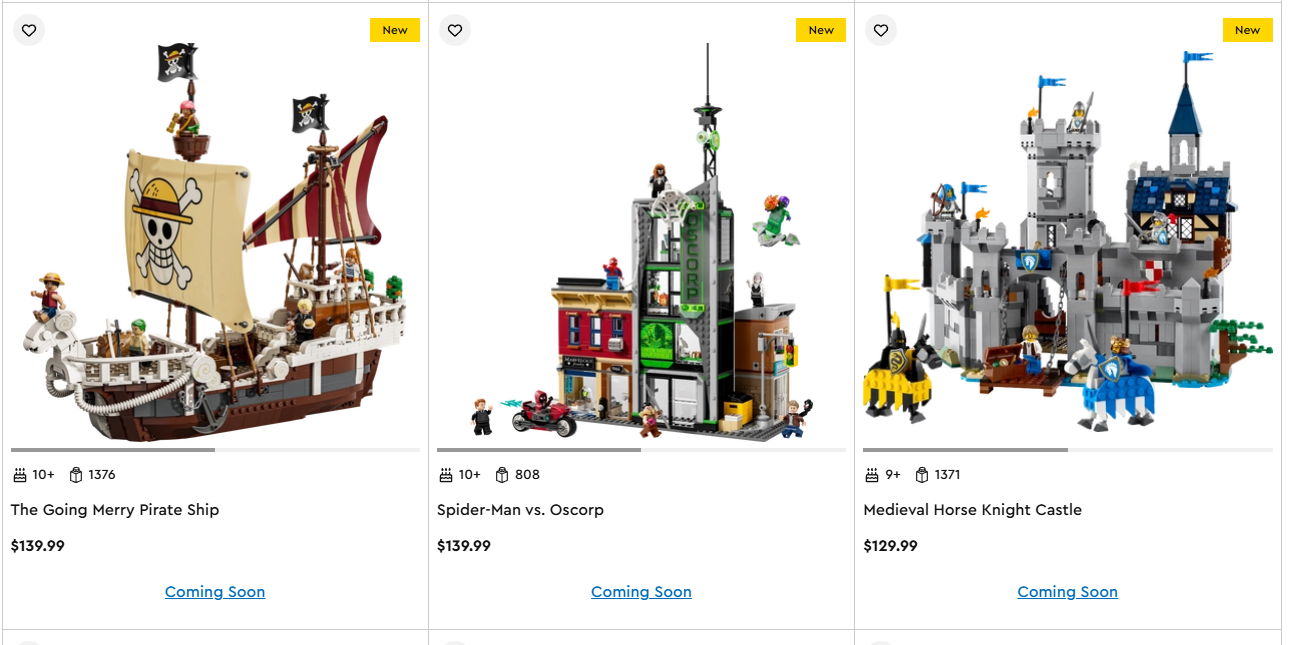Click the New badge on pirate ship card
Viewport: 1289px width, 645px height.
[x=395, y=30]
